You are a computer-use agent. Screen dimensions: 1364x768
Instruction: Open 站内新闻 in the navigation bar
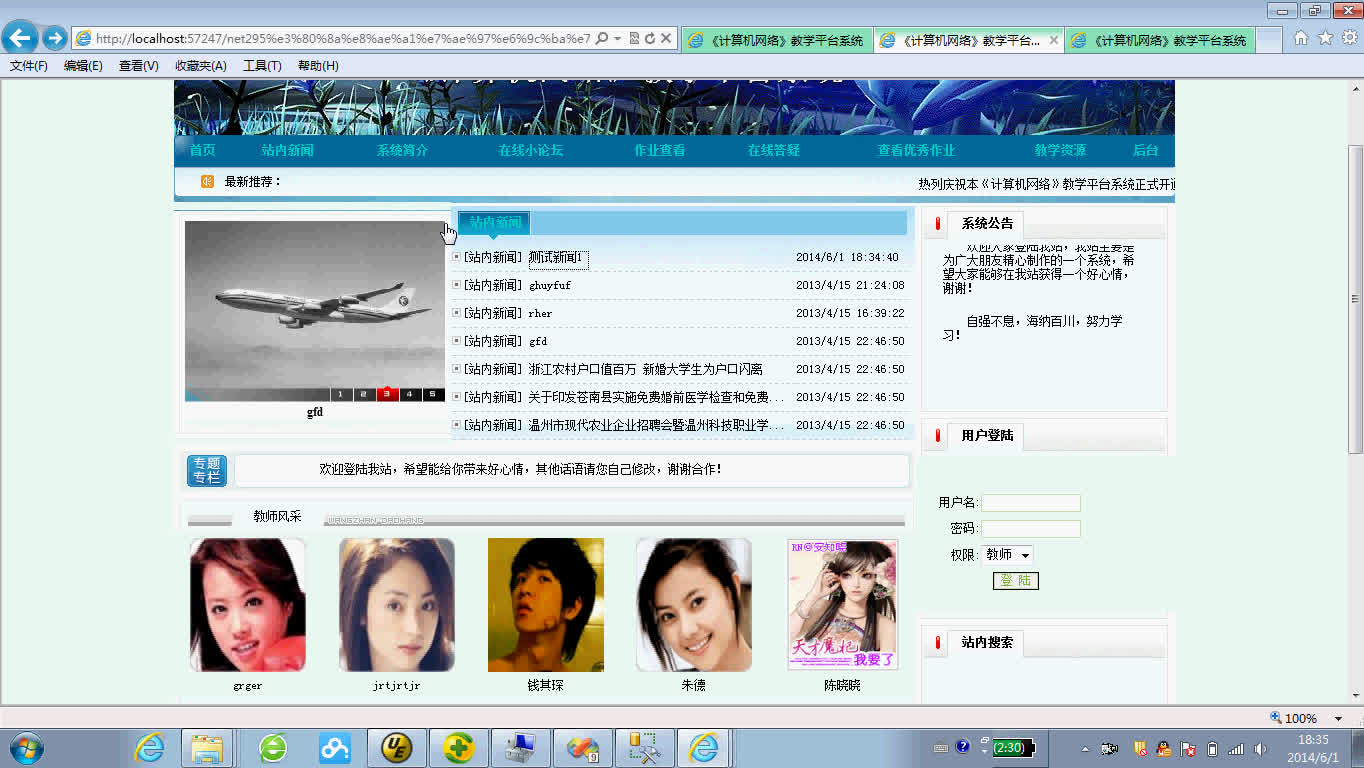pyautogui.click(x=288, y=151)
